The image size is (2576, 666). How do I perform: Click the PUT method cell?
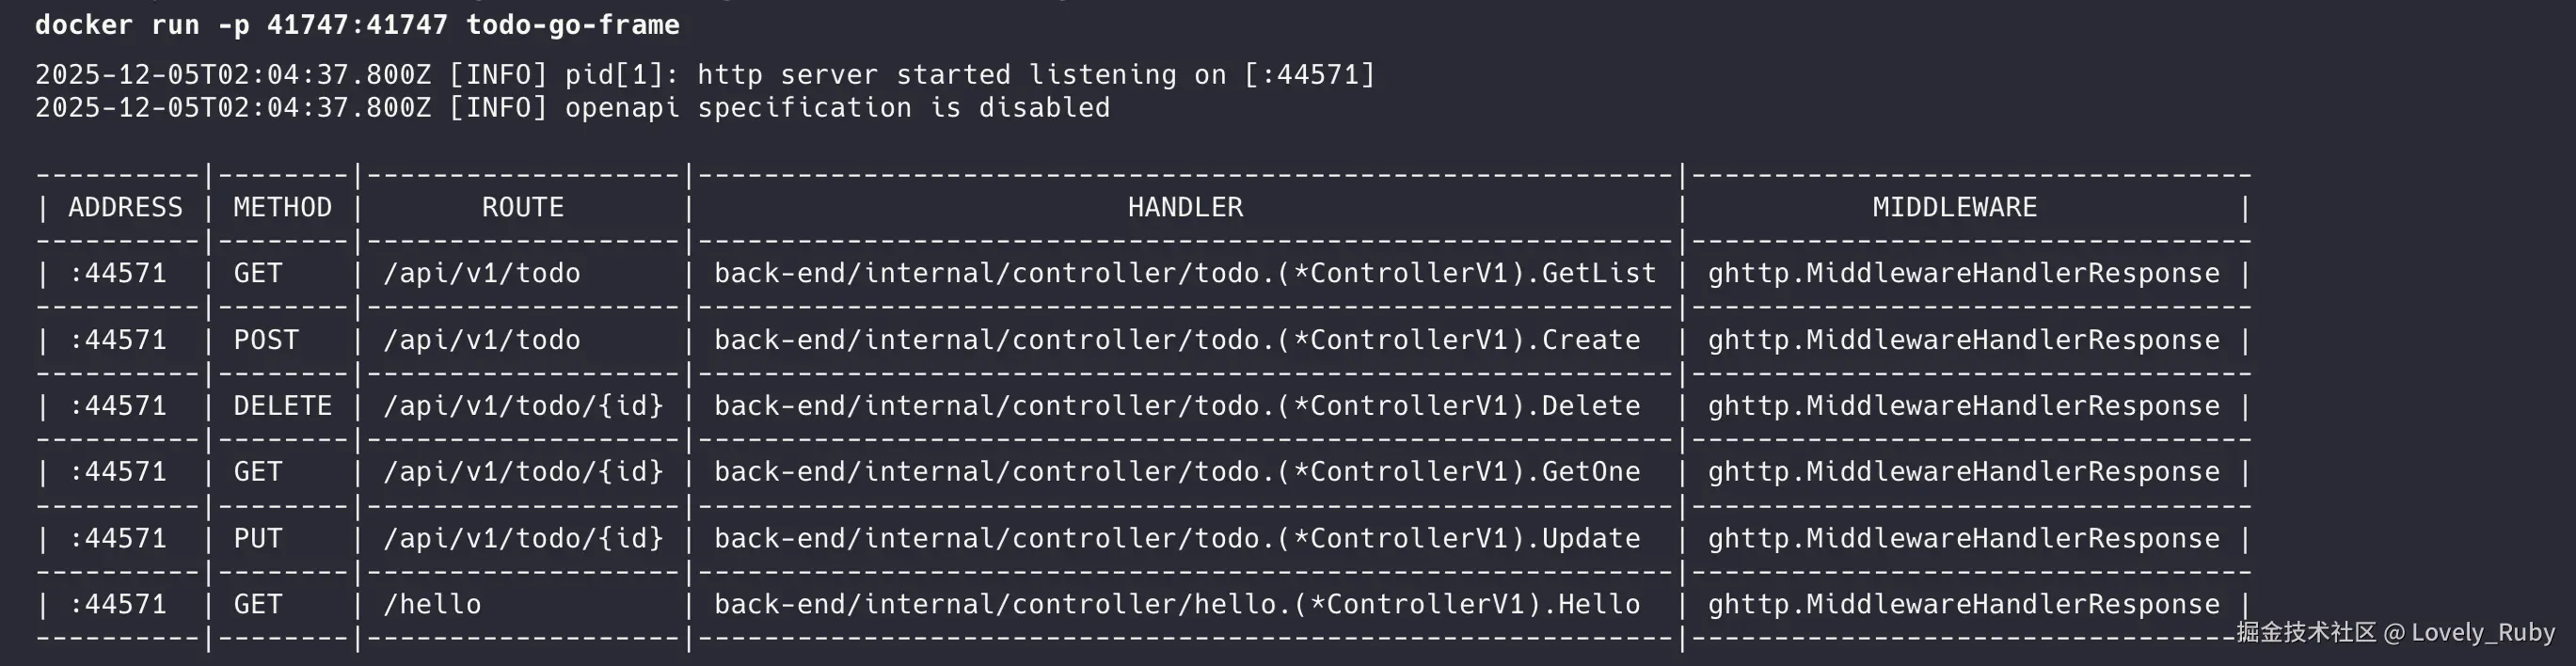tap(258, 539)
